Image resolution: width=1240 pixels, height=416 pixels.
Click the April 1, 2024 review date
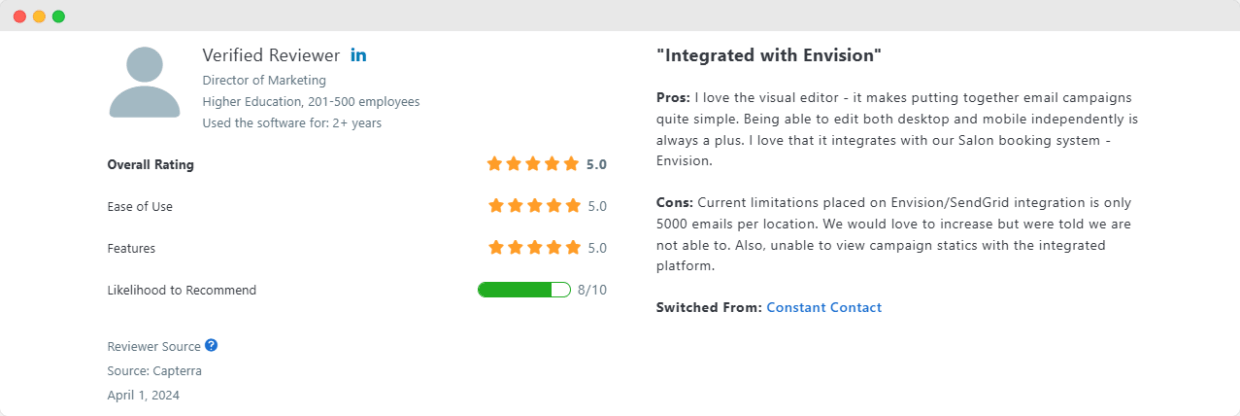tap(143, 395)
